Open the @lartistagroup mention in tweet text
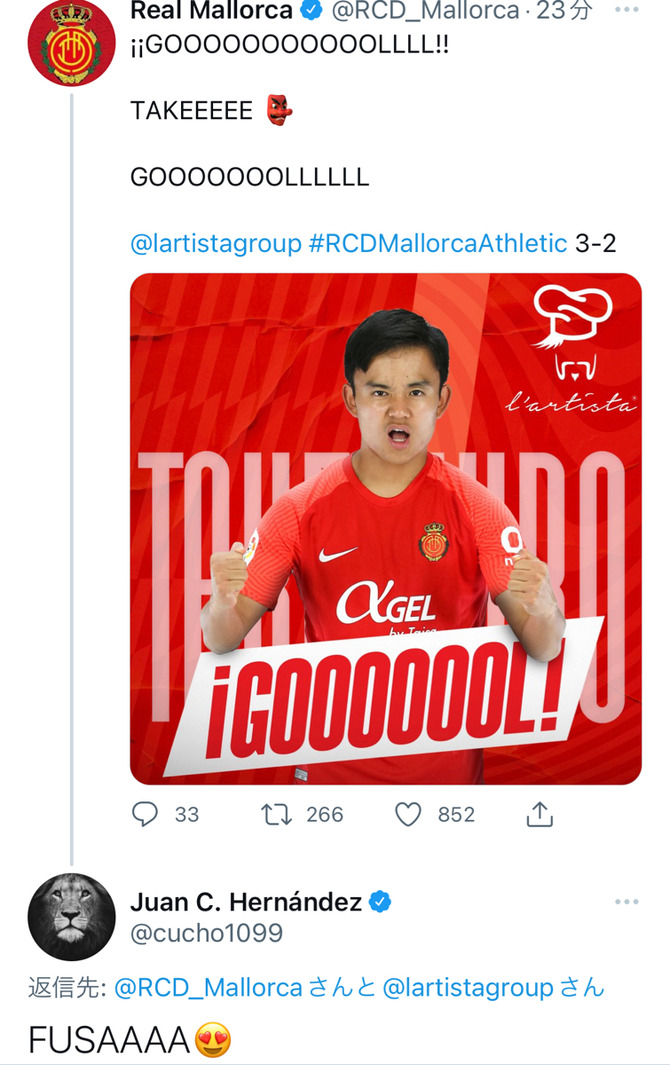Screen dimensions: 670x1065 [x=215, y=243]
